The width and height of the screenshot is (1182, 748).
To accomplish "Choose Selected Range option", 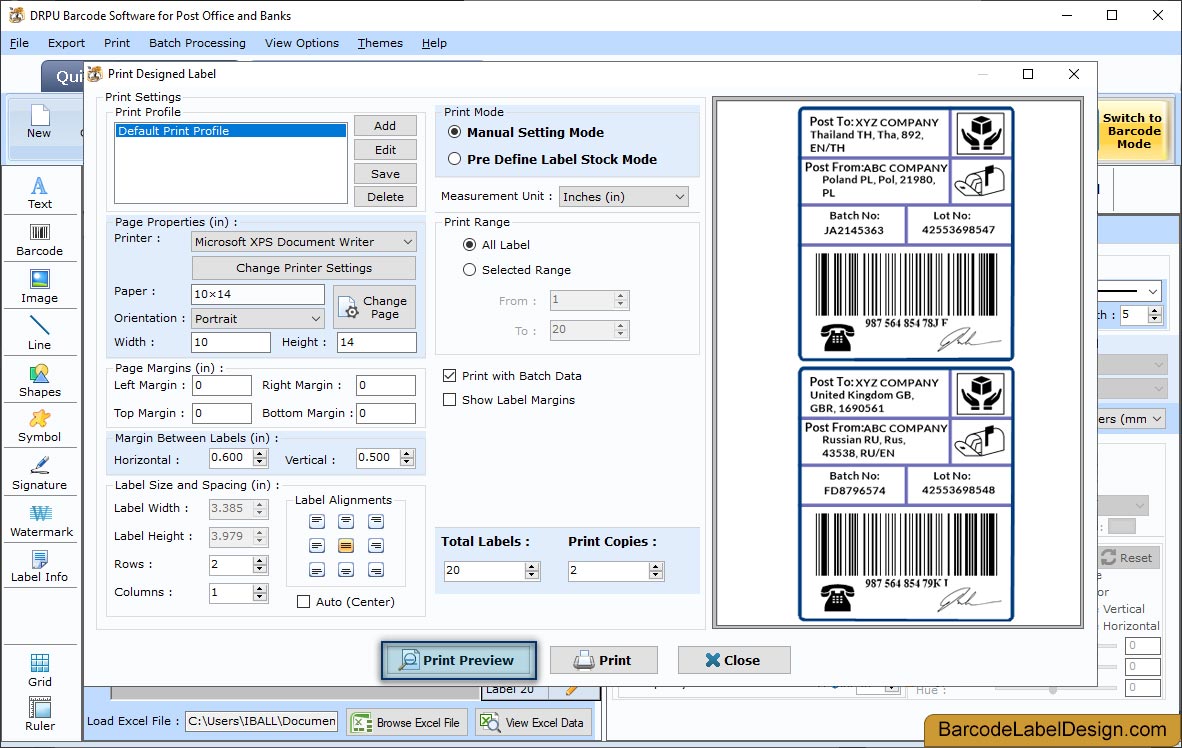I will [470, 269].
